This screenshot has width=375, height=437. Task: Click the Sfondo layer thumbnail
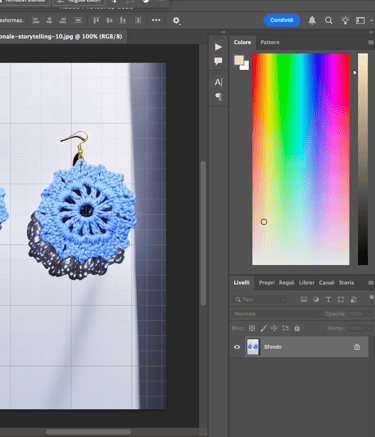click(253, 347)
